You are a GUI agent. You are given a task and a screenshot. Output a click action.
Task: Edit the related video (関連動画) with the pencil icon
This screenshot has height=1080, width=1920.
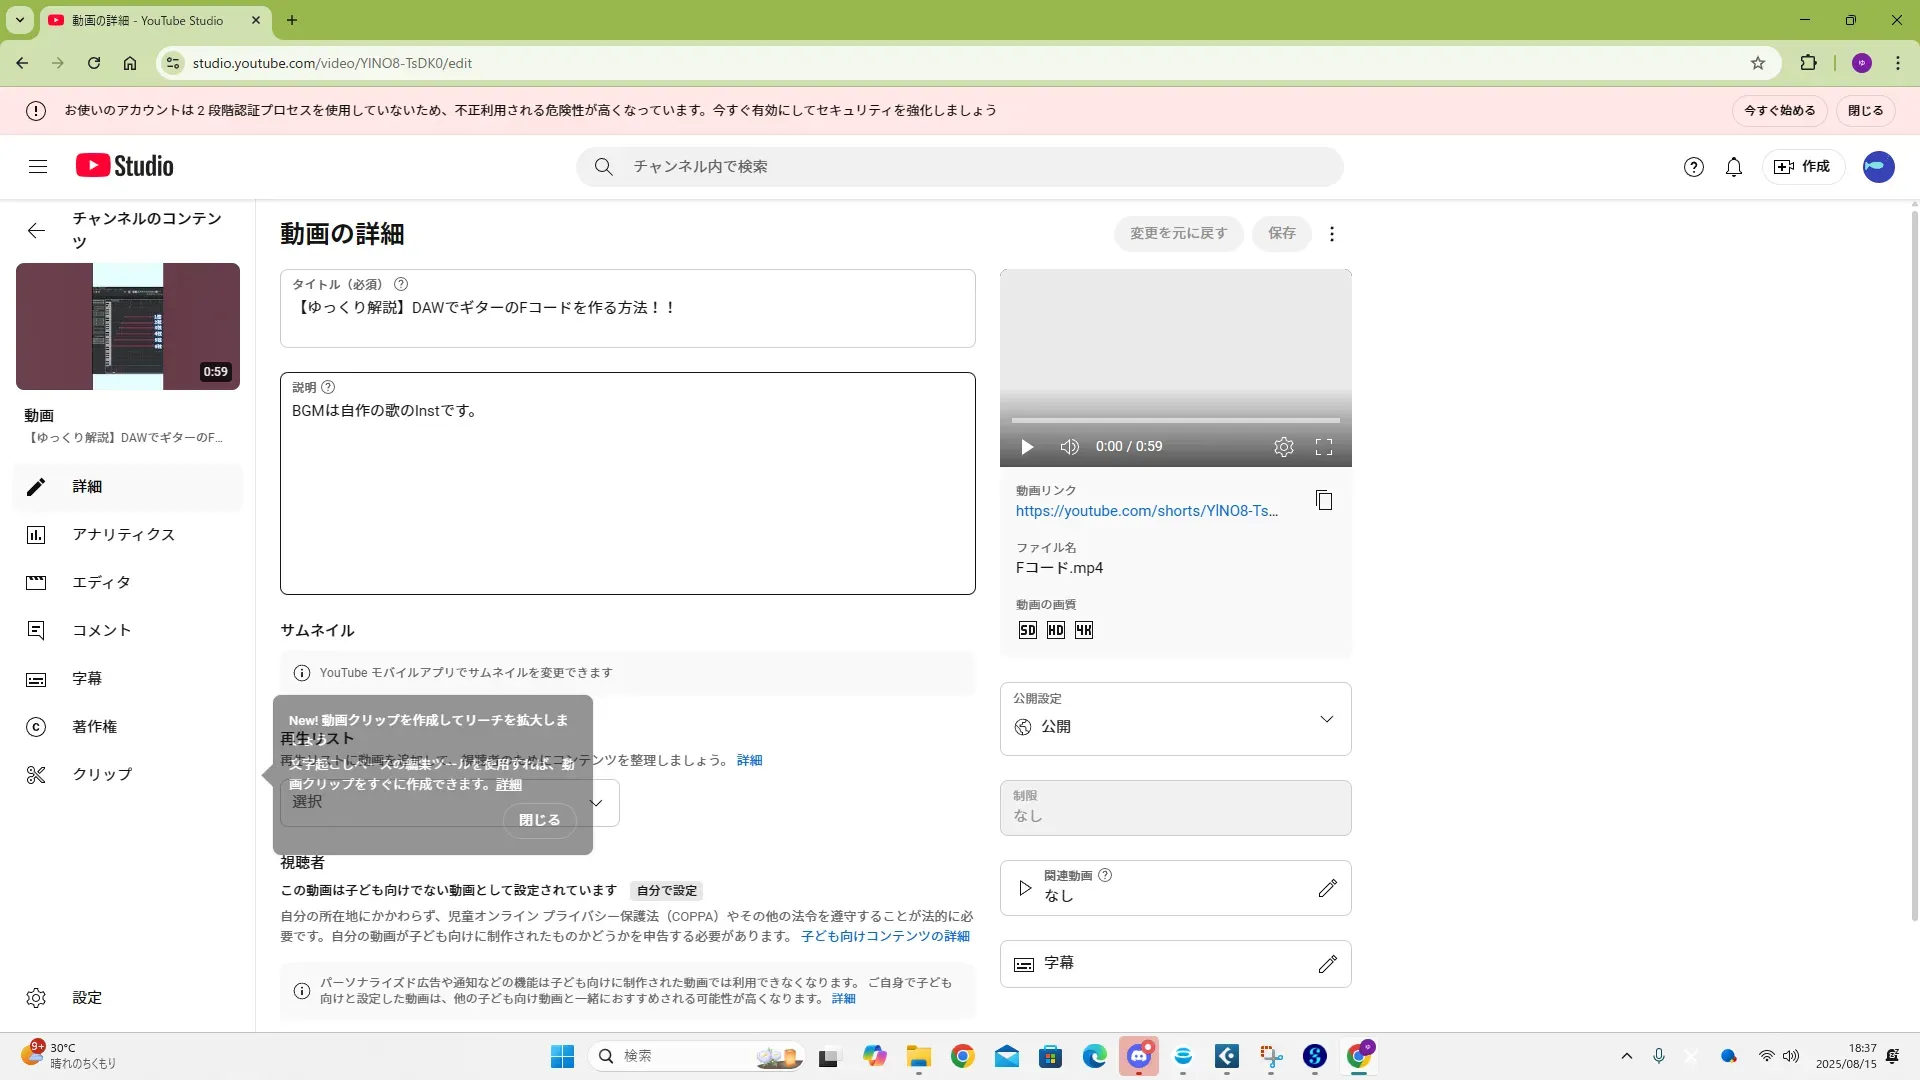[1327, 888]
